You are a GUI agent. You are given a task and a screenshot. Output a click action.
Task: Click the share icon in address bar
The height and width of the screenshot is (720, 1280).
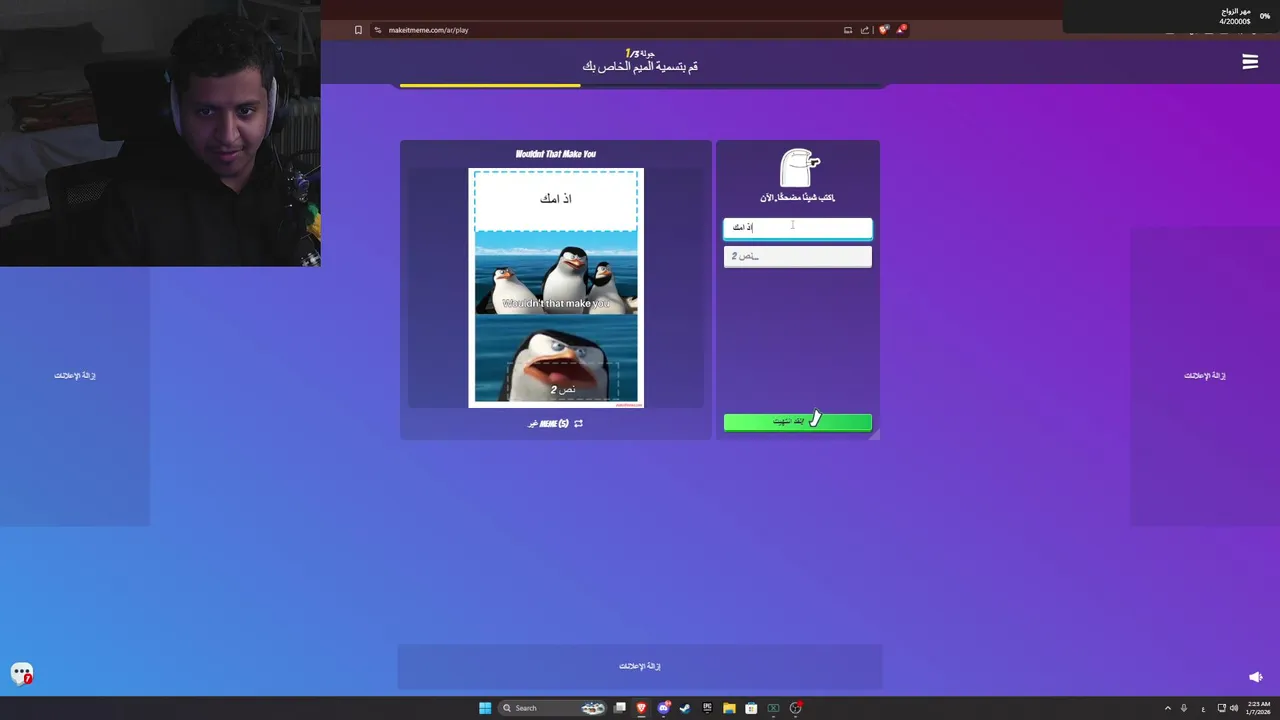pyautogui.click(x=865, y=30)
